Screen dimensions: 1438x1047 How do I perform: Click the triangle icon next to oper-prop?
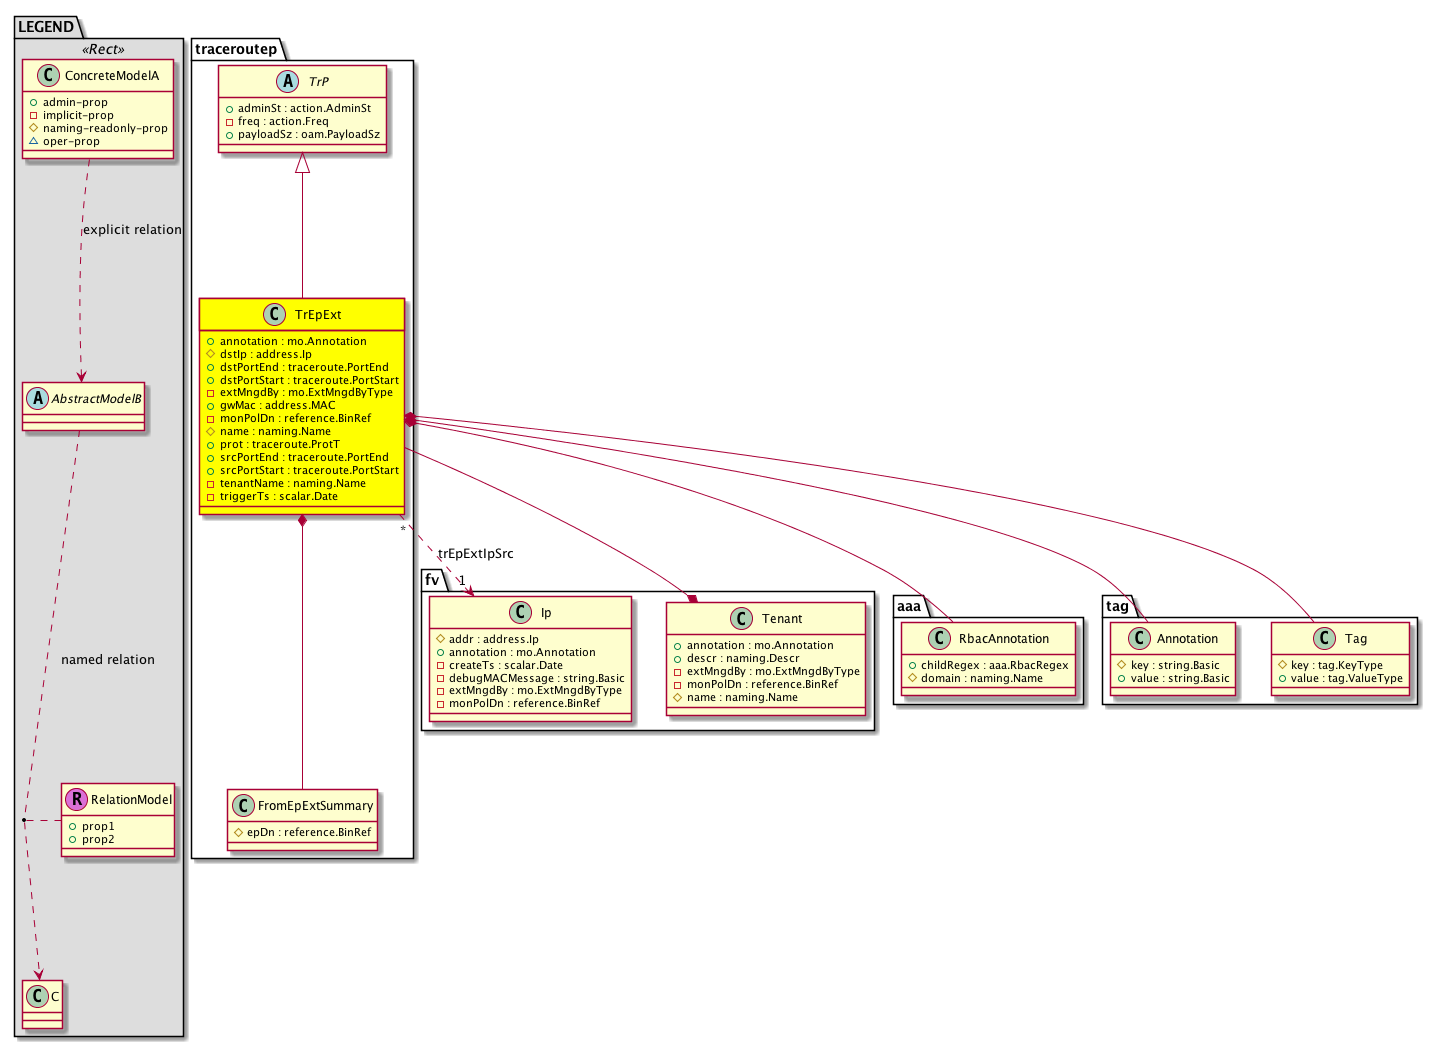click(x=33, y=141)
